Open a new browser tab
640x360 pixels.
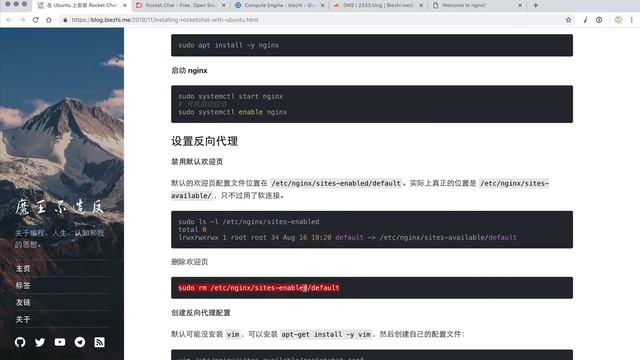[536, 5]
